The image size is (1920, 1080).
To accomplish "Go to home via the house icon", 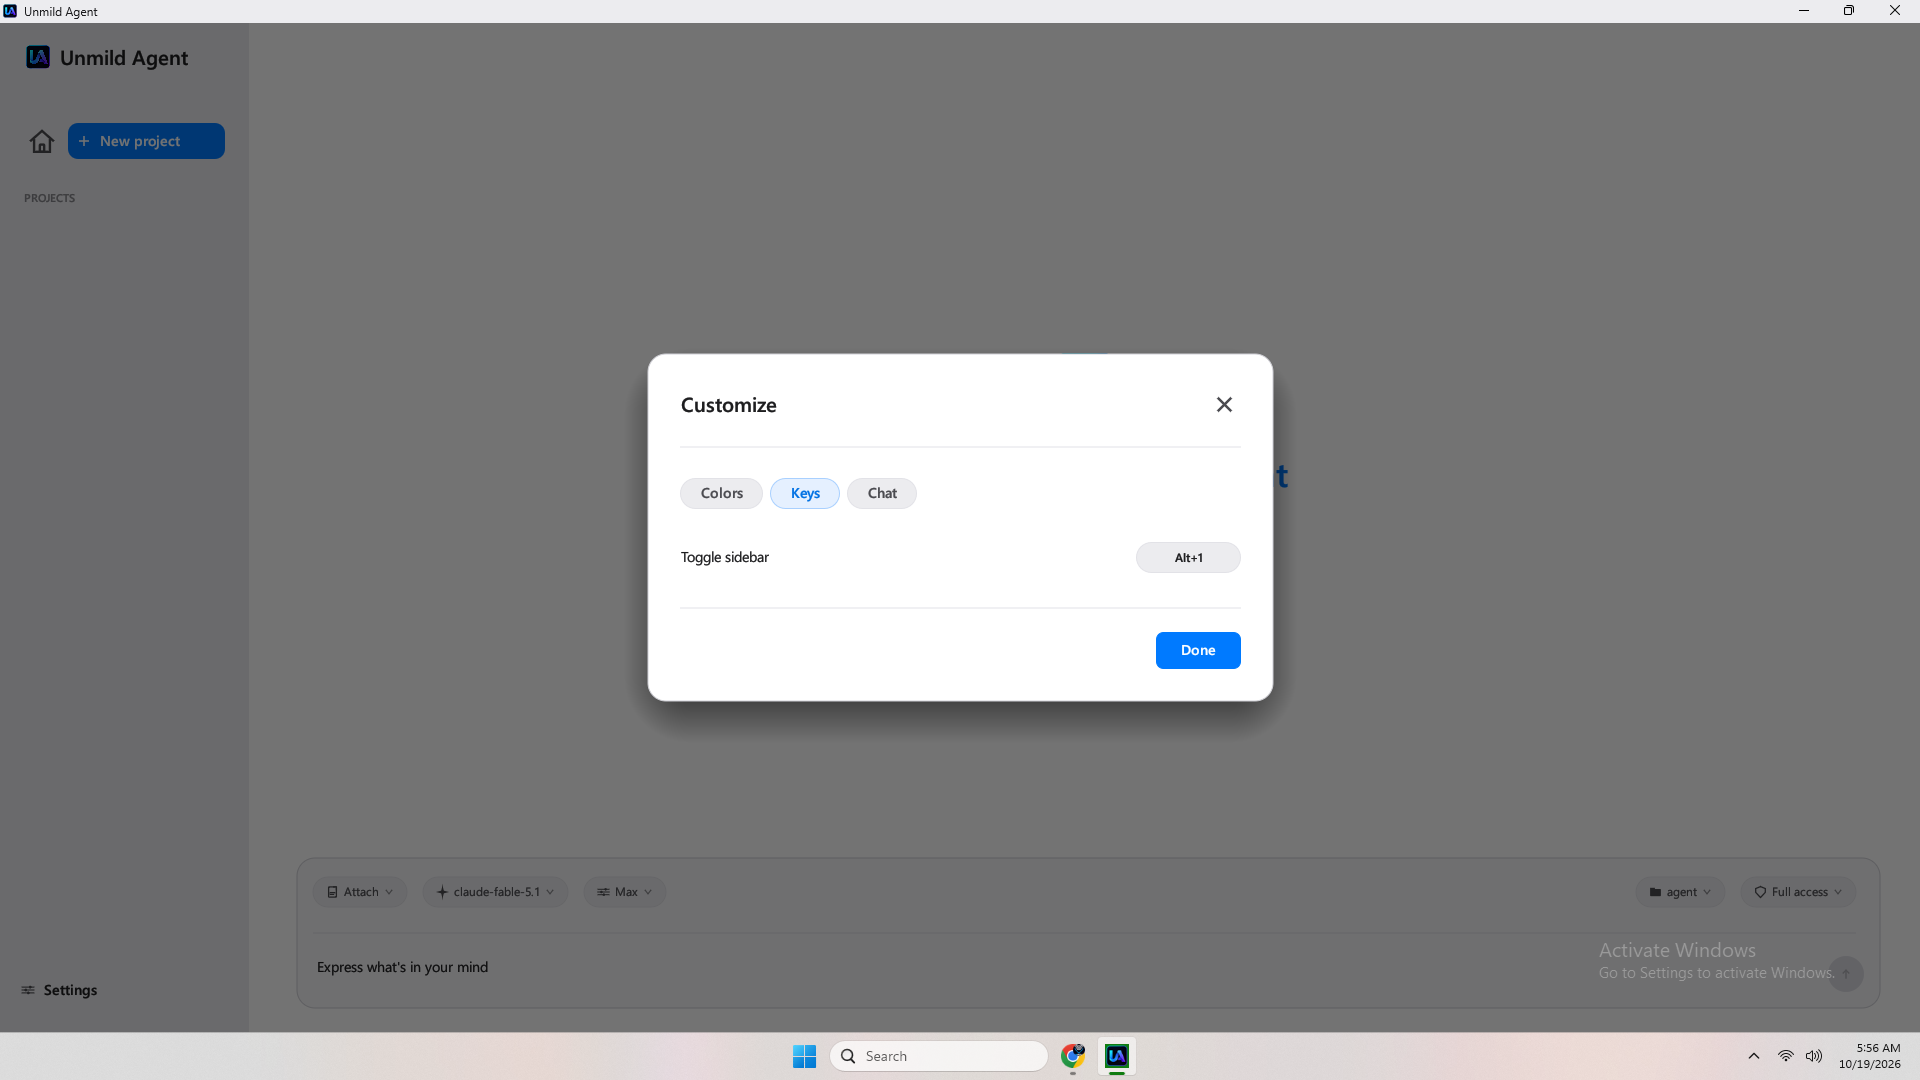I will click(x=42, y=141).
